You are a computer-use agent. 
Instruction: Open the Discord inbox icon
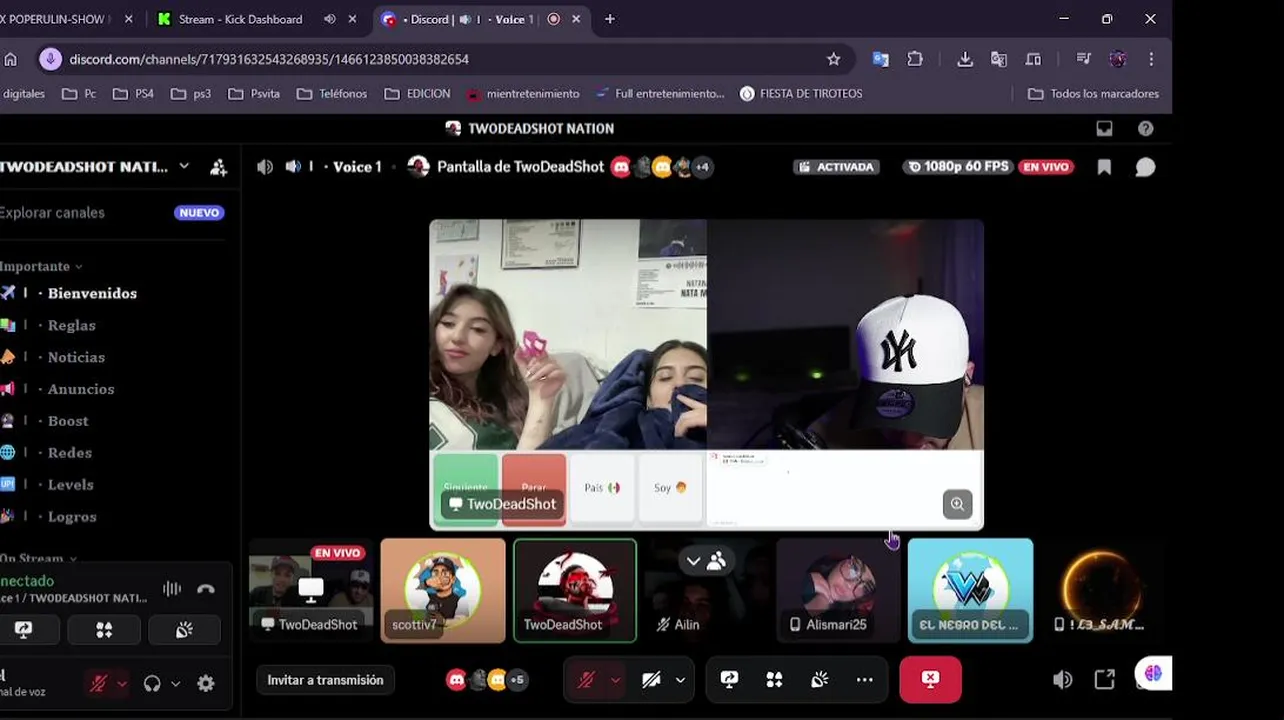pyautogui.click(x=1104, y=128)
